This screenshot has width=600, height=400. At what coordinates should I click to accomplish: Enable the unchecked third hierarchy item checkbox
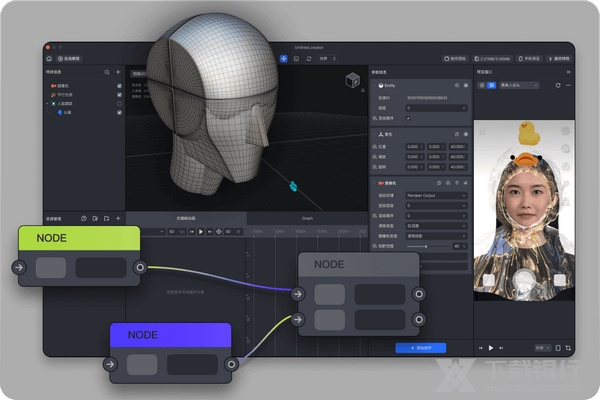[119, 103]
